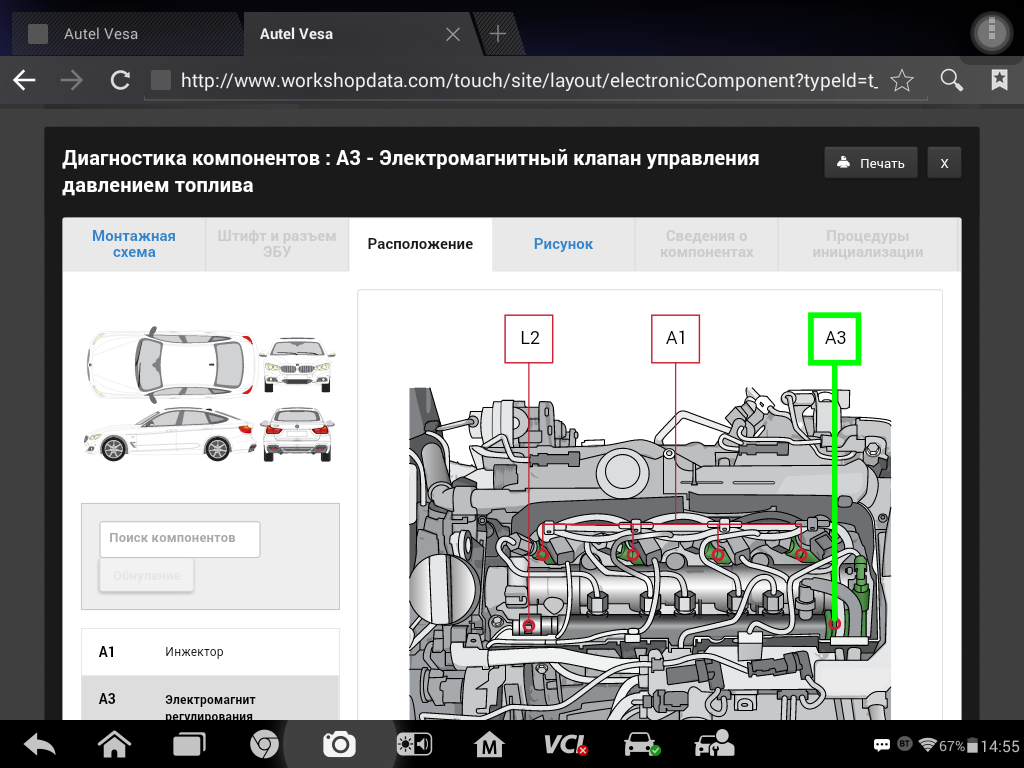
Task: Open the bookmarks list icon
Action: tap(999, 80)
